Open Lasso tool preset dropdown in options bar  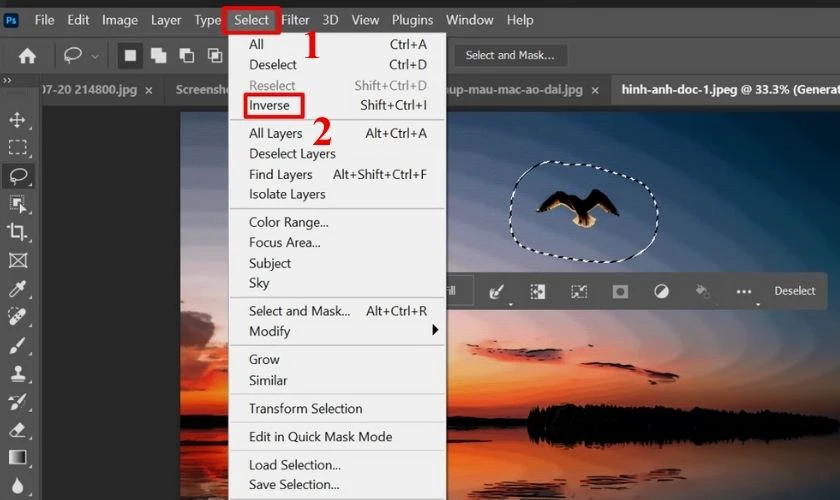pyautogui.click(x=95, y=56)
